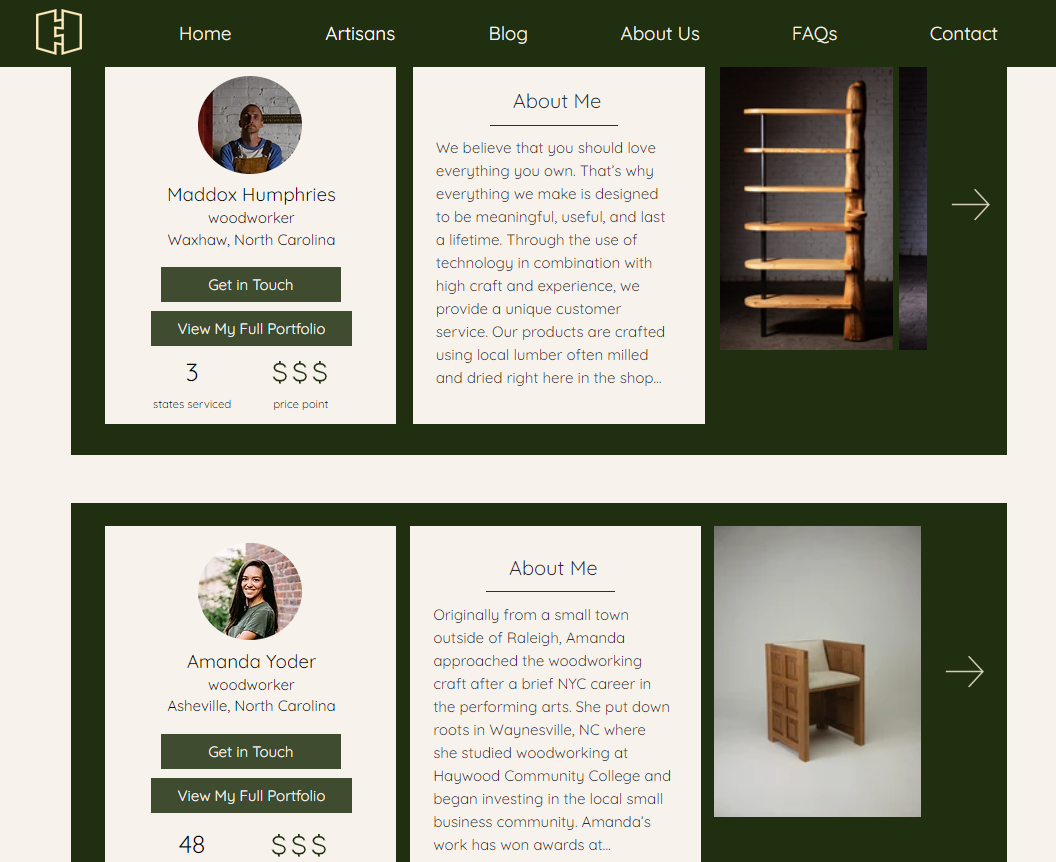Open Maddox Humphries profile photo
Screen dimensions: 1056x862
tap(250, 125)
